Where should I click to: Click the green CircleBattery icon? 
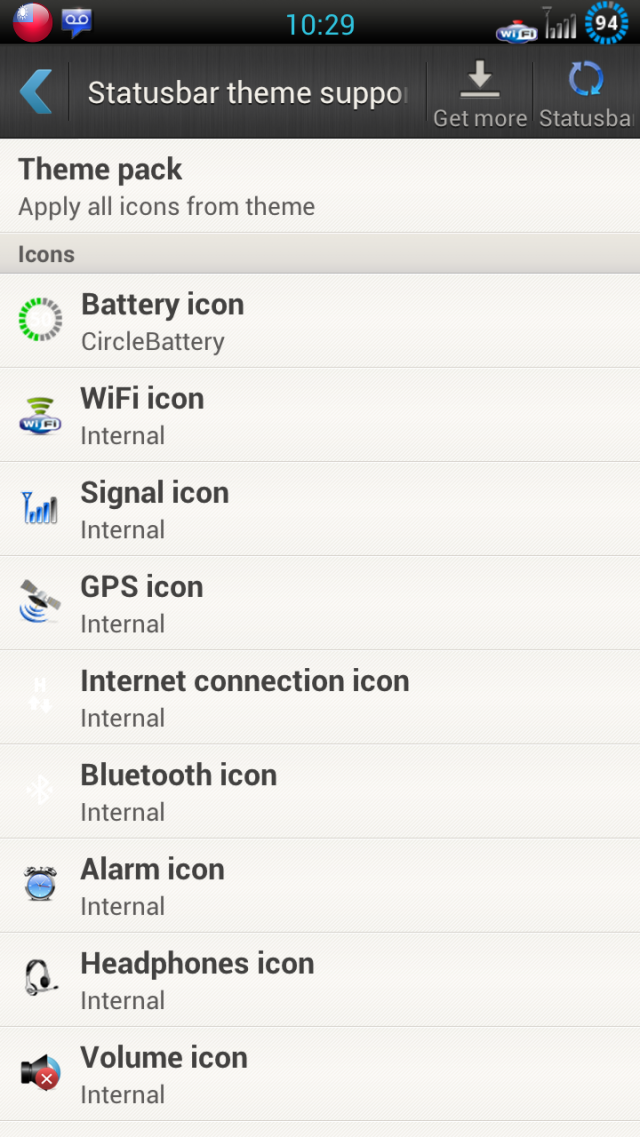tap(41, 319)
